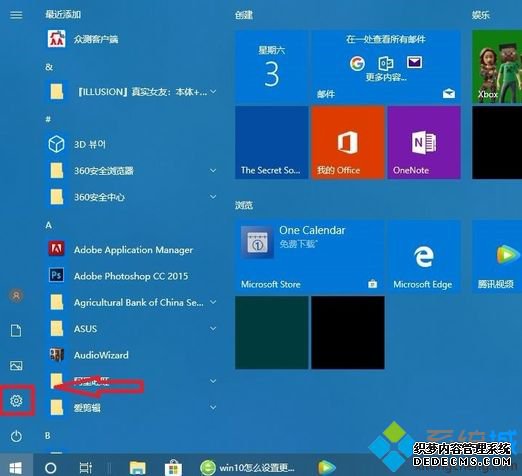Expand folder chevron below AudioWizard

pyautogui.click(x=213, y=381)
